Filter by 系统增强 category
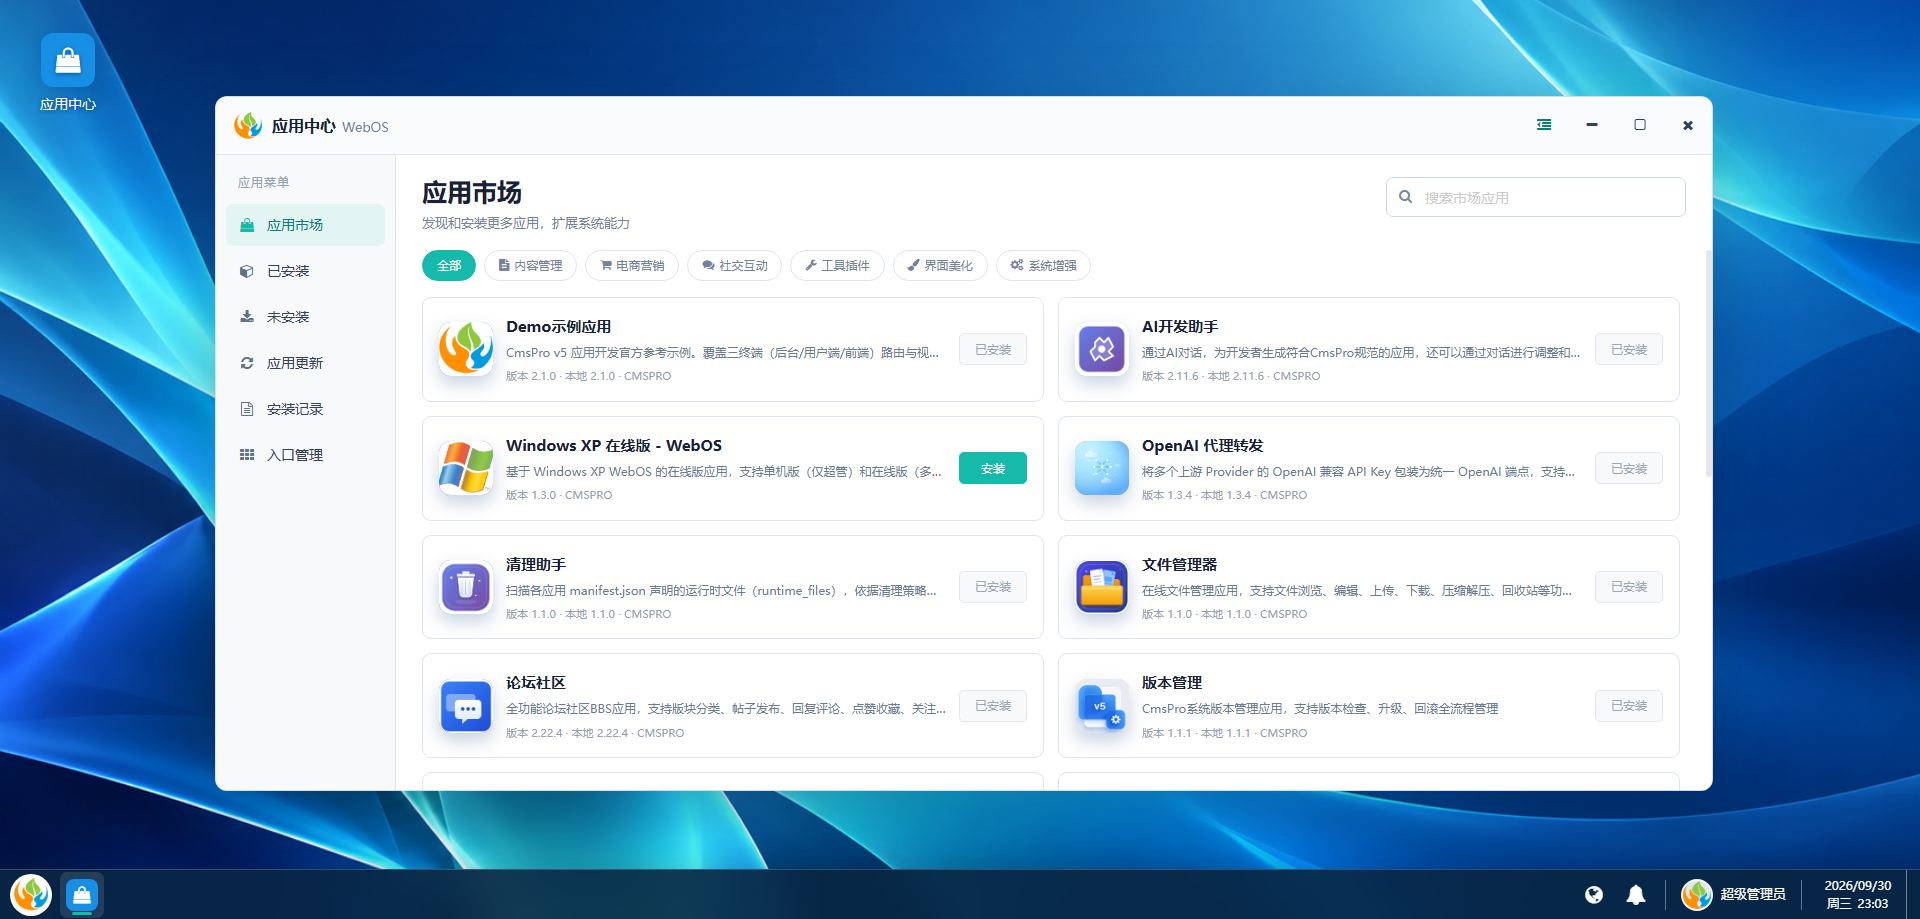The image size is (1920, 919). pyautogui.click(x=1043, y=266)
